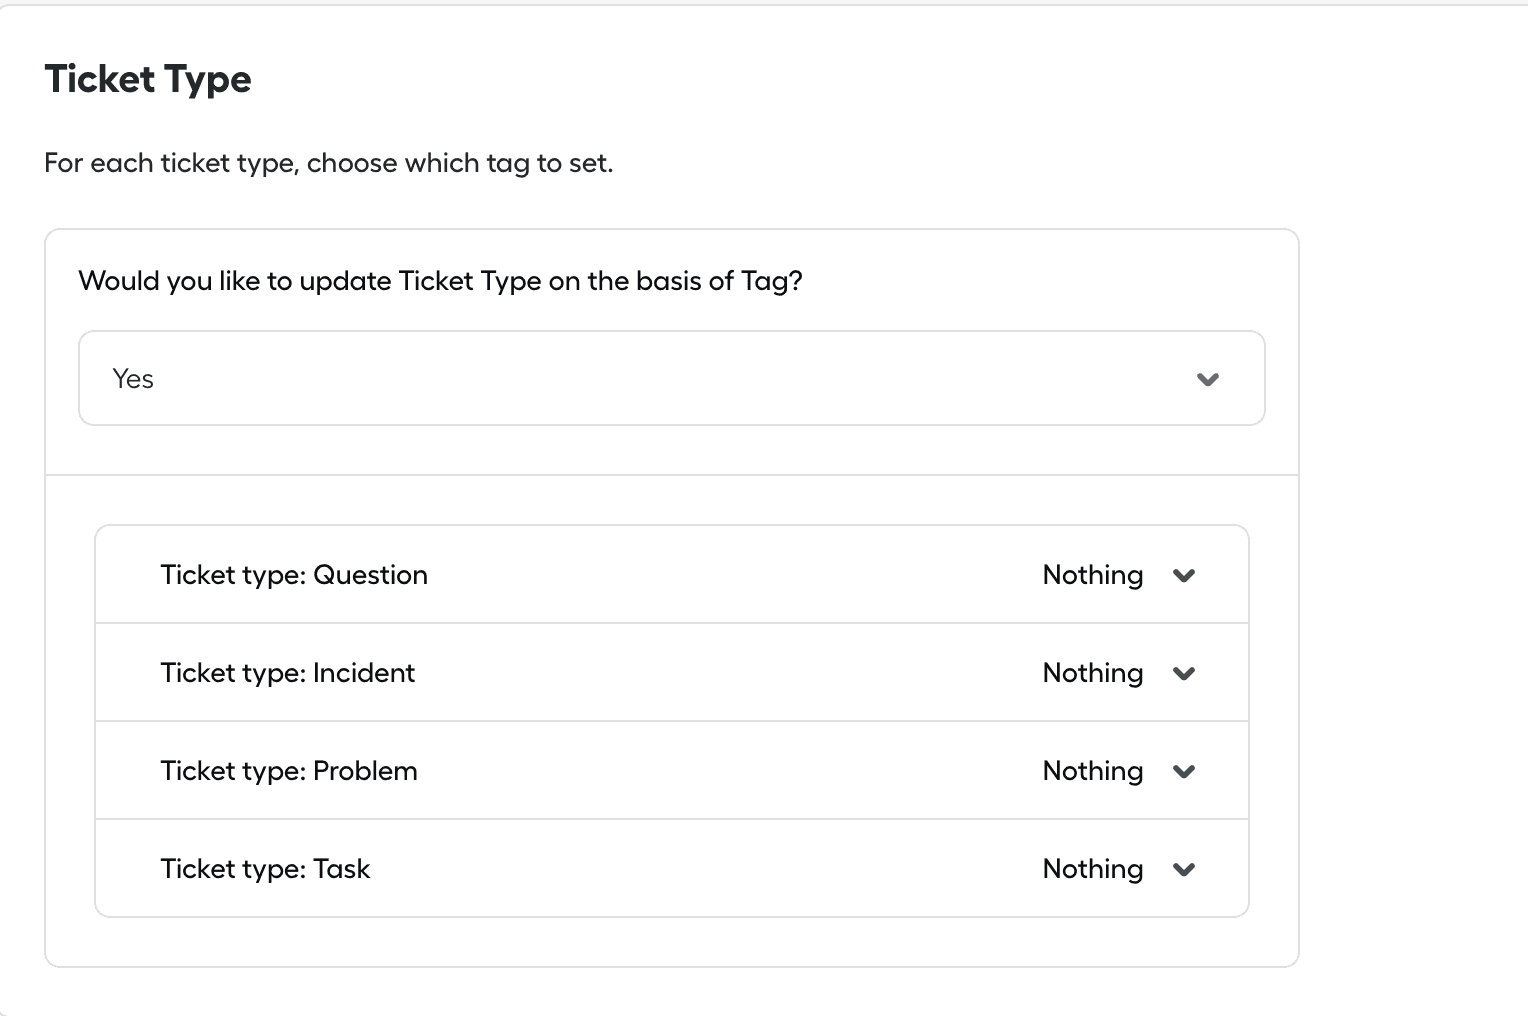Open the 'Yes' update Ticket Type dropdown
This screenshot has height=1016, width=1528.
tap(671, 378)
